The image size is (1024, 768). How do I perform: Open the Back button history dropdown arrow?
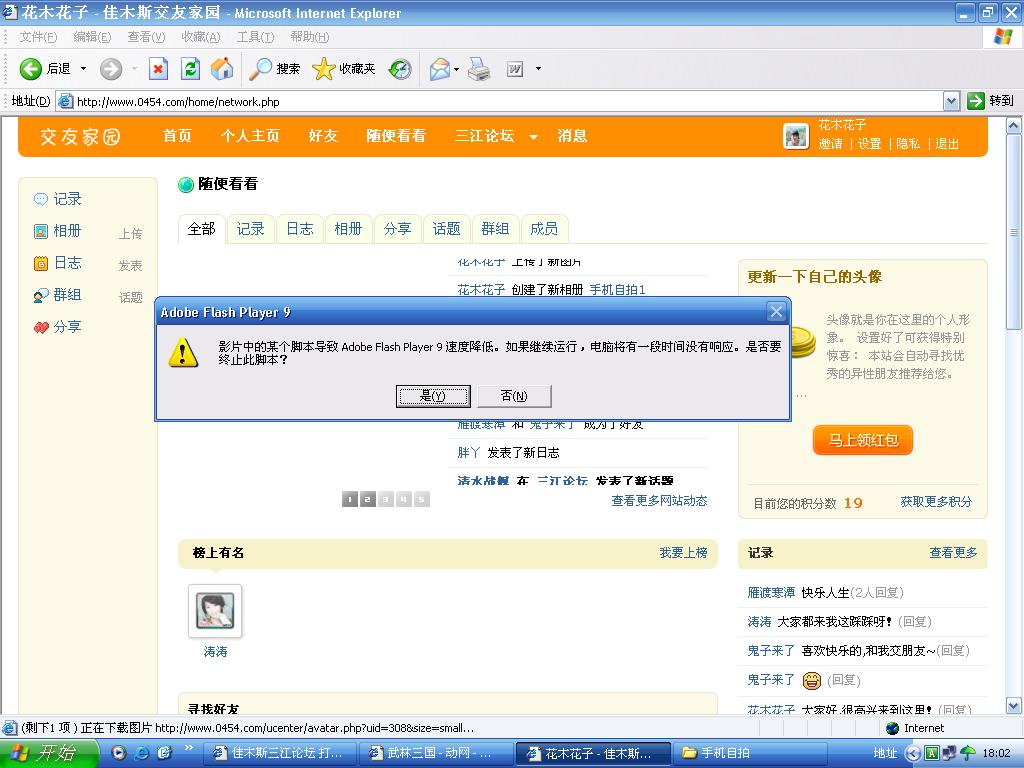click(x=83, y=69)
